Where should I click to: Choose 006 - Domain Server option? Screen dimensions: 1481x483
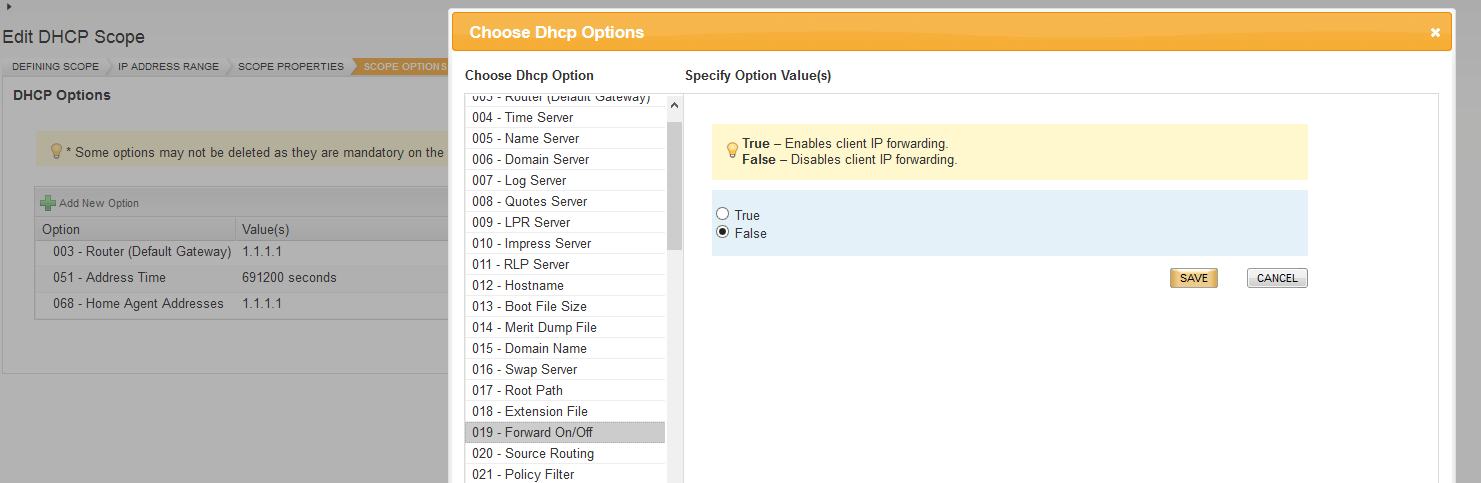[x=565, y=159]
